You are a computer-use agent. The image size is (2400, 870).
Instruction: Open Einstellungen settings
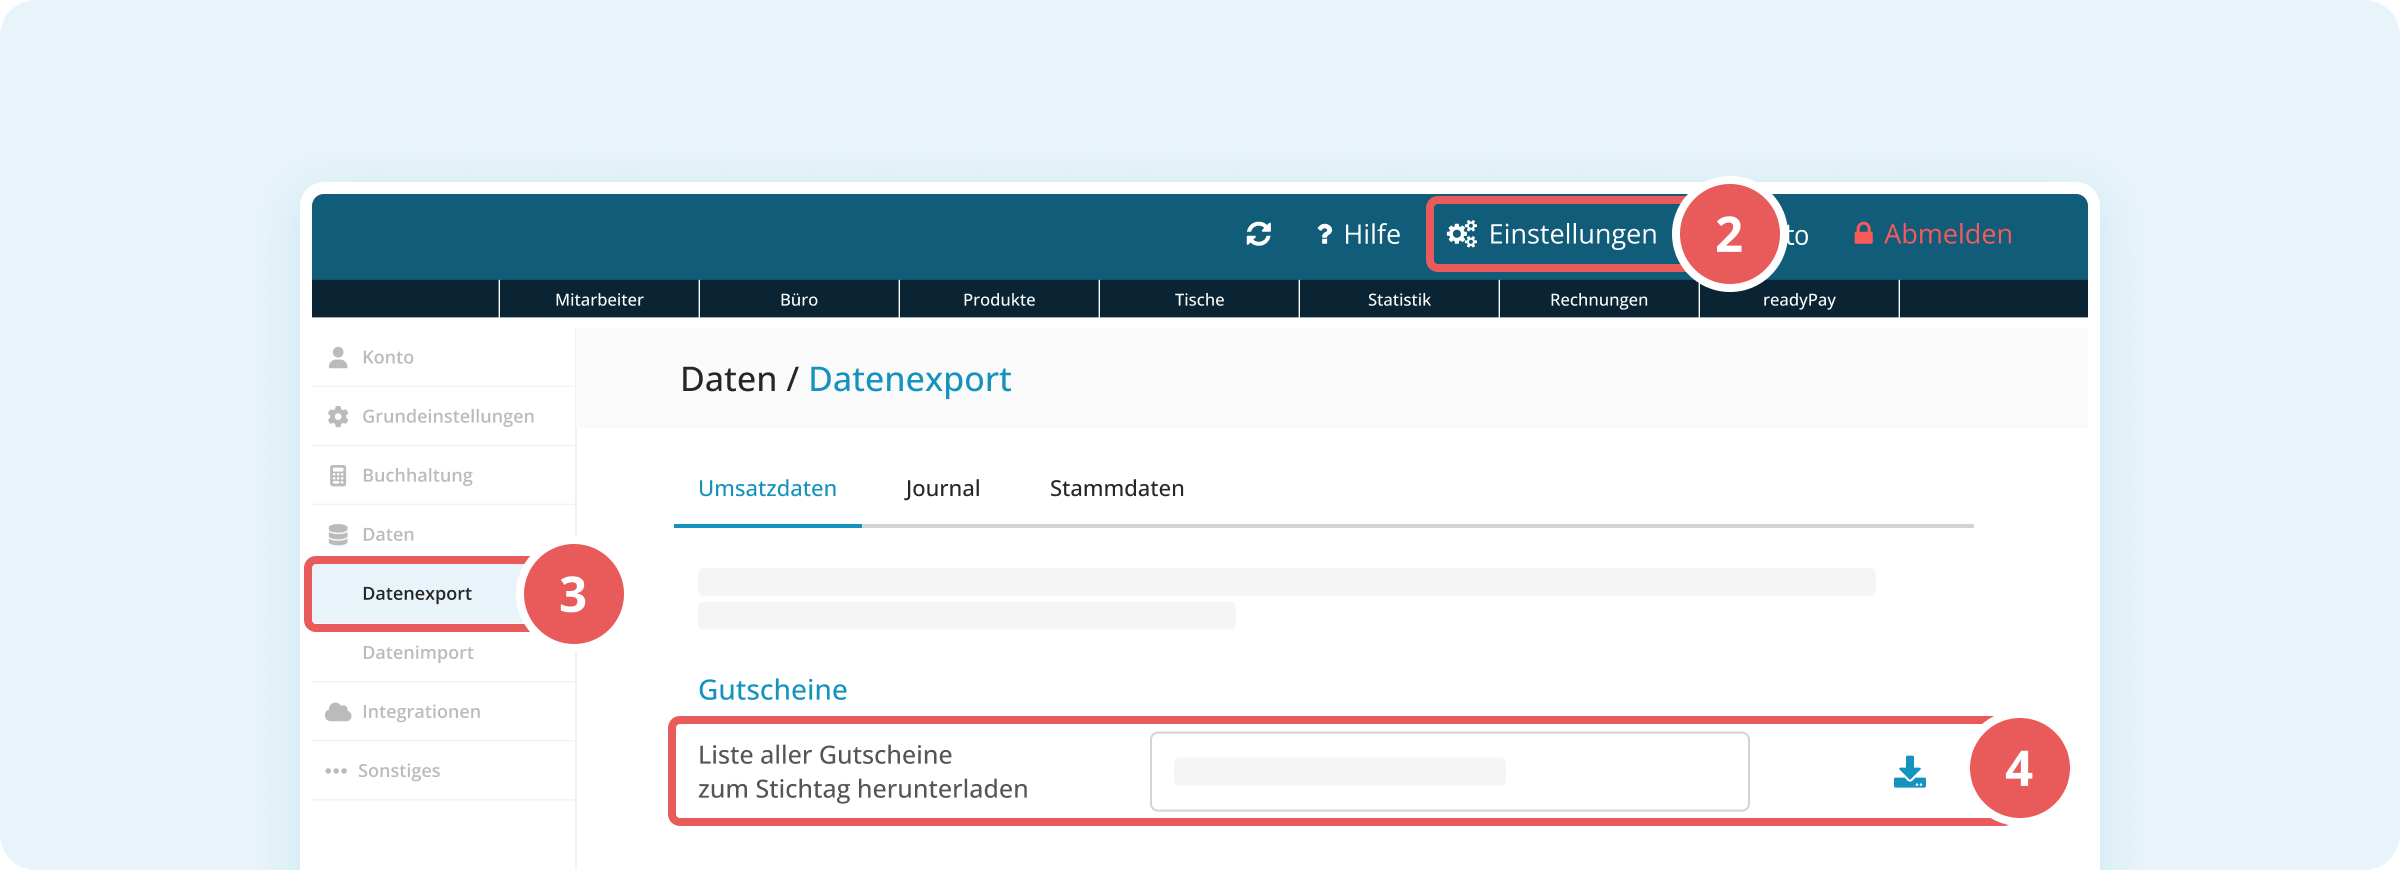[x=1552, y=234]
